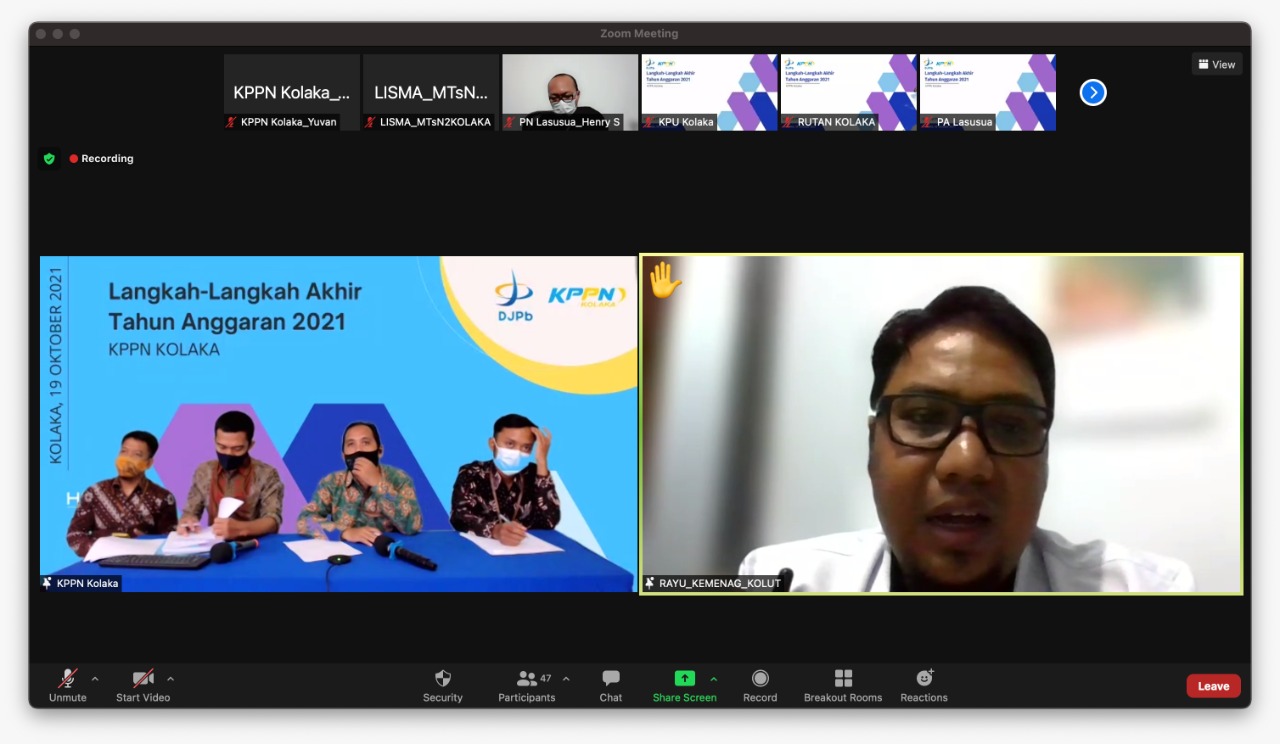This screenshot has width=1280, height=744.
Task: Show next page of participant thumbnails
Action: (1093, 92)
